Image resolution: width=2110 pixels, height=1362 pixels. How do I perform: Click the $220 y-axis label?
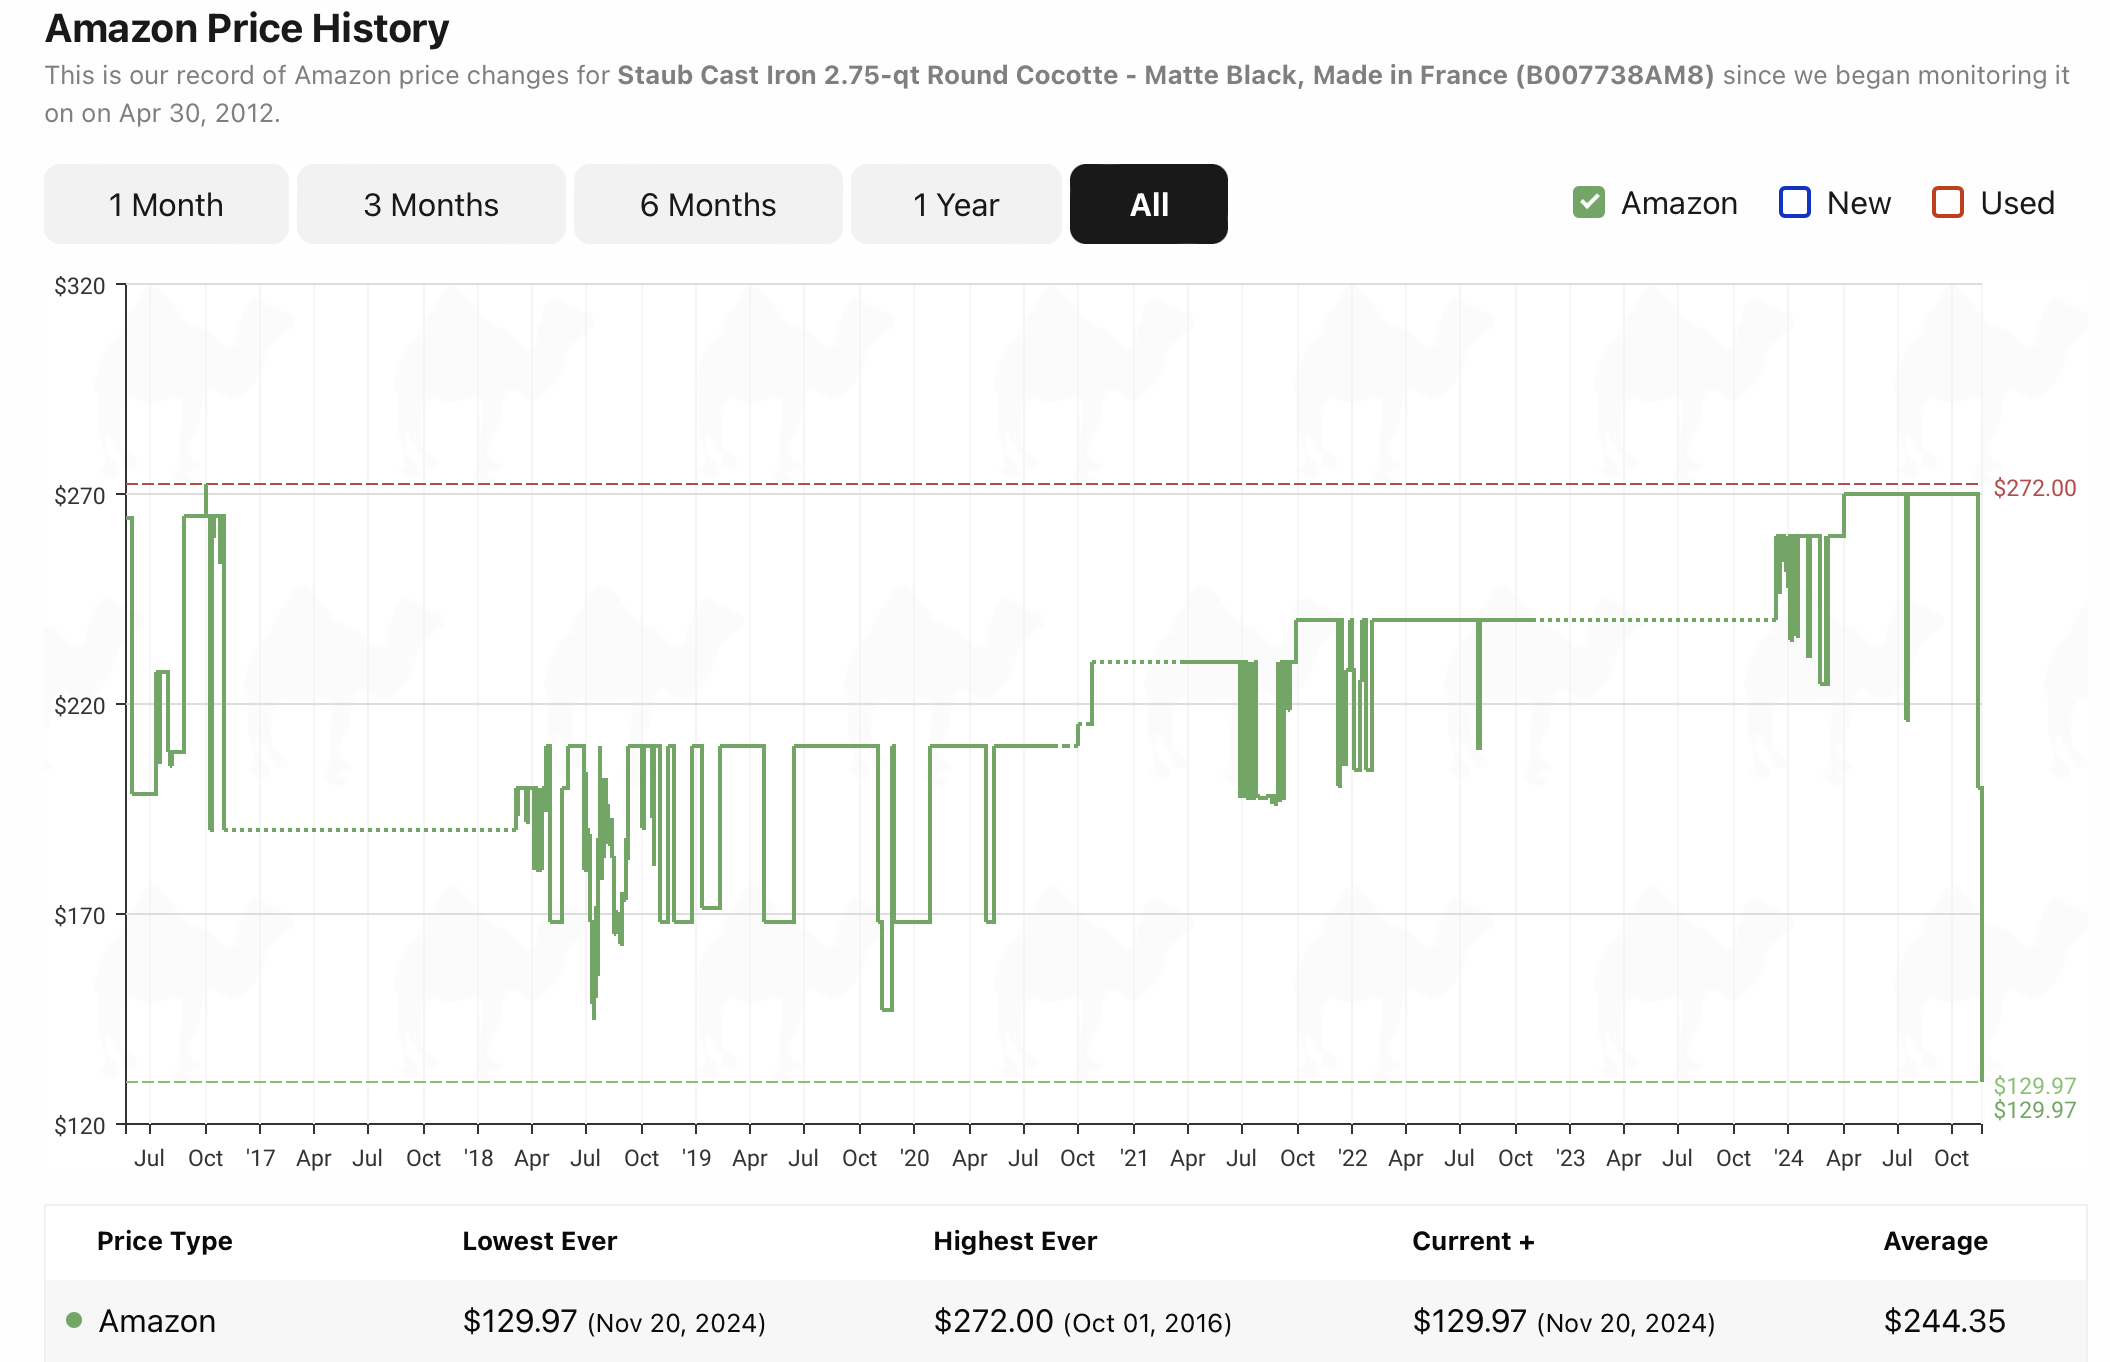(79, 706)
